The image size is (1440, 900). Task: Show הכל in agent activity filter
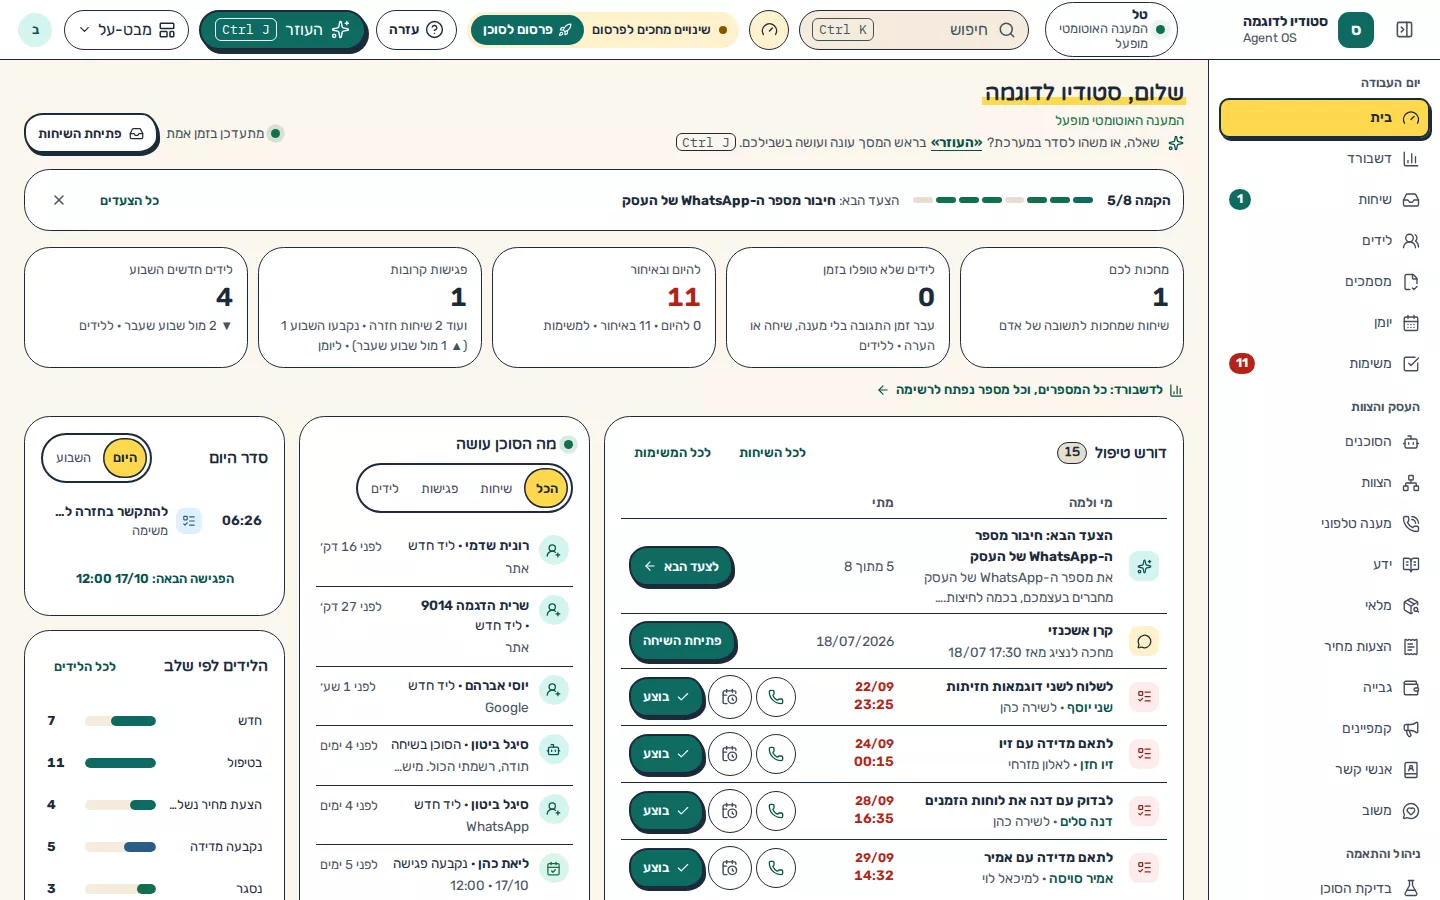(547, 489)
